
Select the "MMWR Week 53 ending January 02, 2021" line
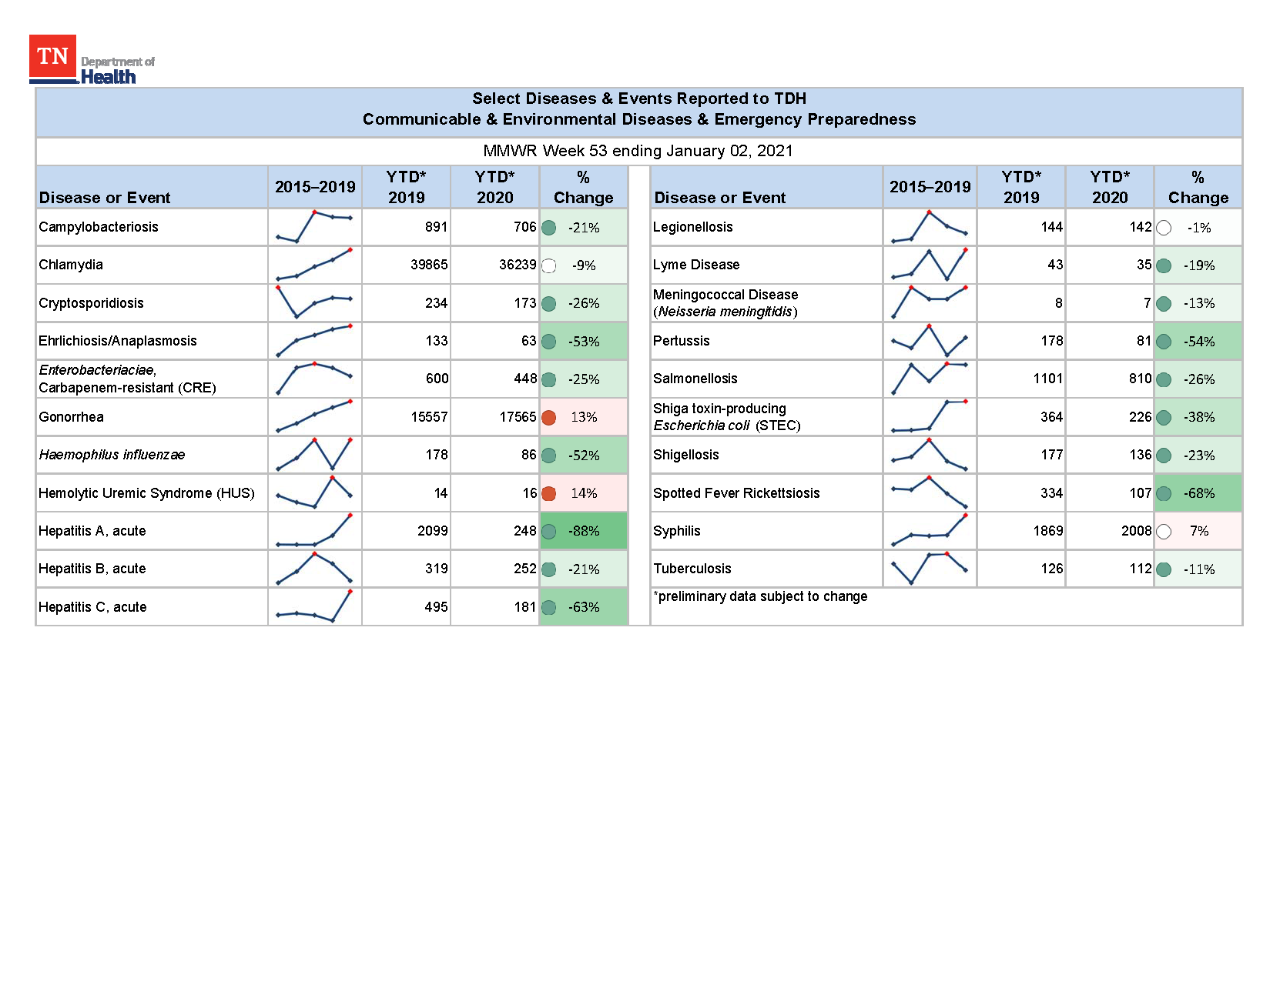638,151
